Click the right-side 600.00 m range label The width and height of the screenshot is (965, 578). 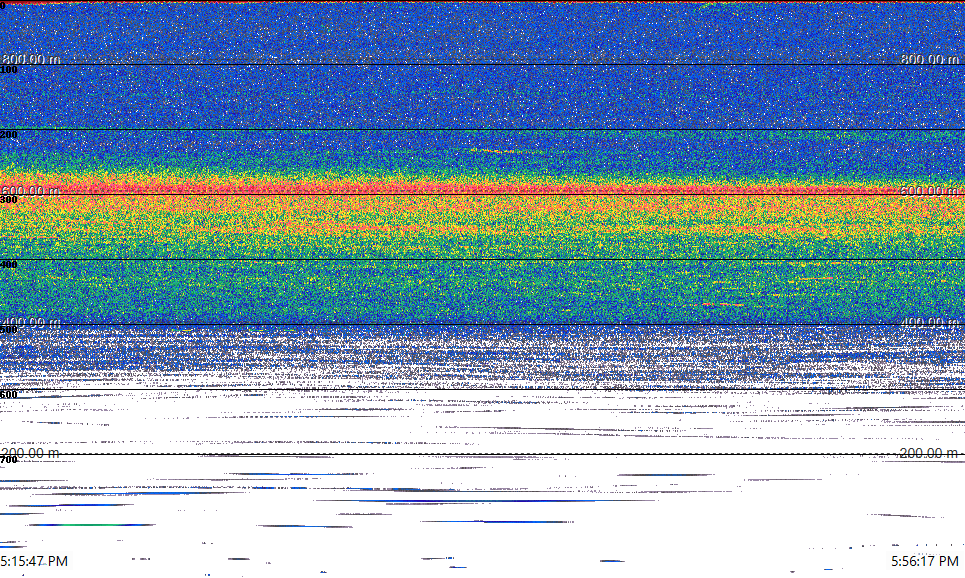coord(929,191)
